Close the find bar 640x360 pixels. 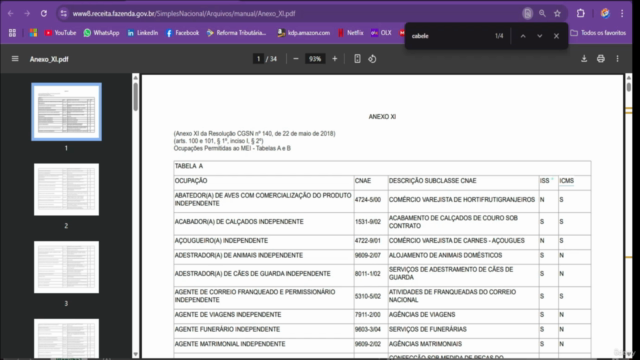pyautogui.click(x=556, y=36)
